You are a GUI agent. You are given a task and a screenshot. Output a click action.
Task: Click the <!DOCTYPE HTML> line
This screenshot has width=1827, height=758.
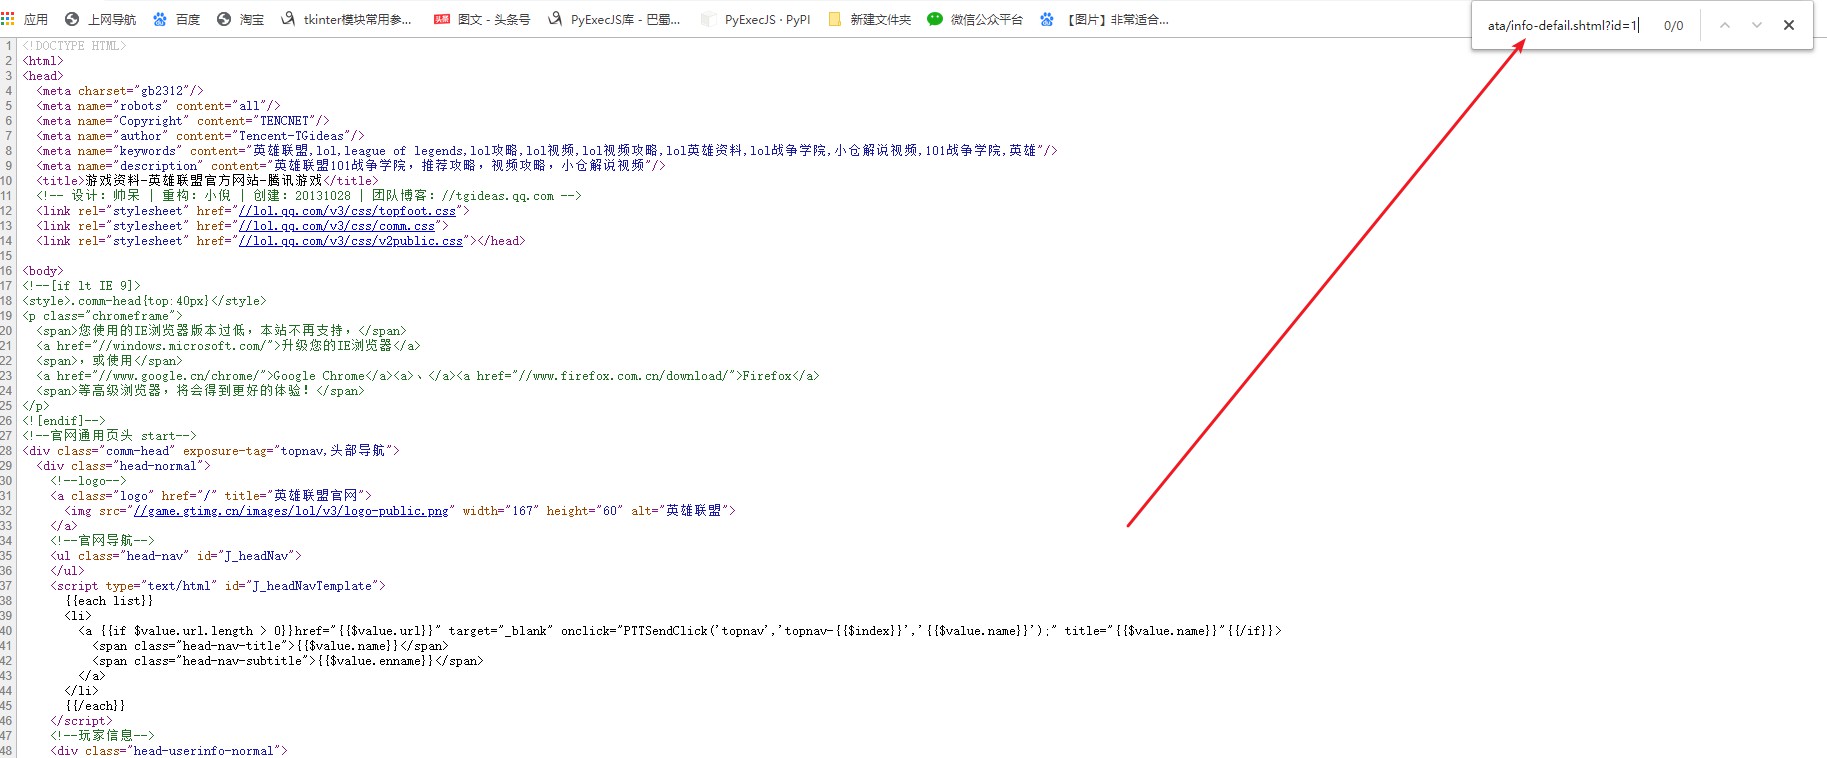[74, 46]
